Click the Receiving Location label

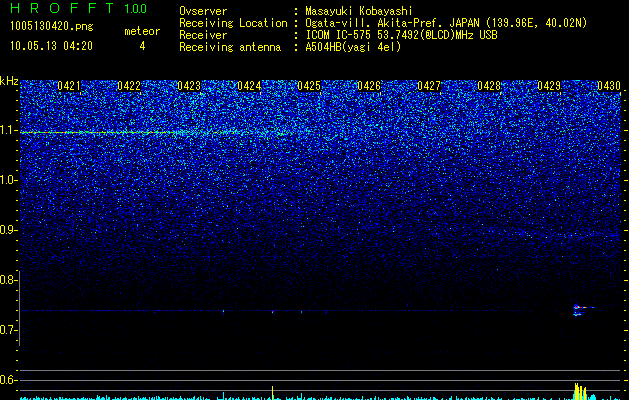pos(233,23)
